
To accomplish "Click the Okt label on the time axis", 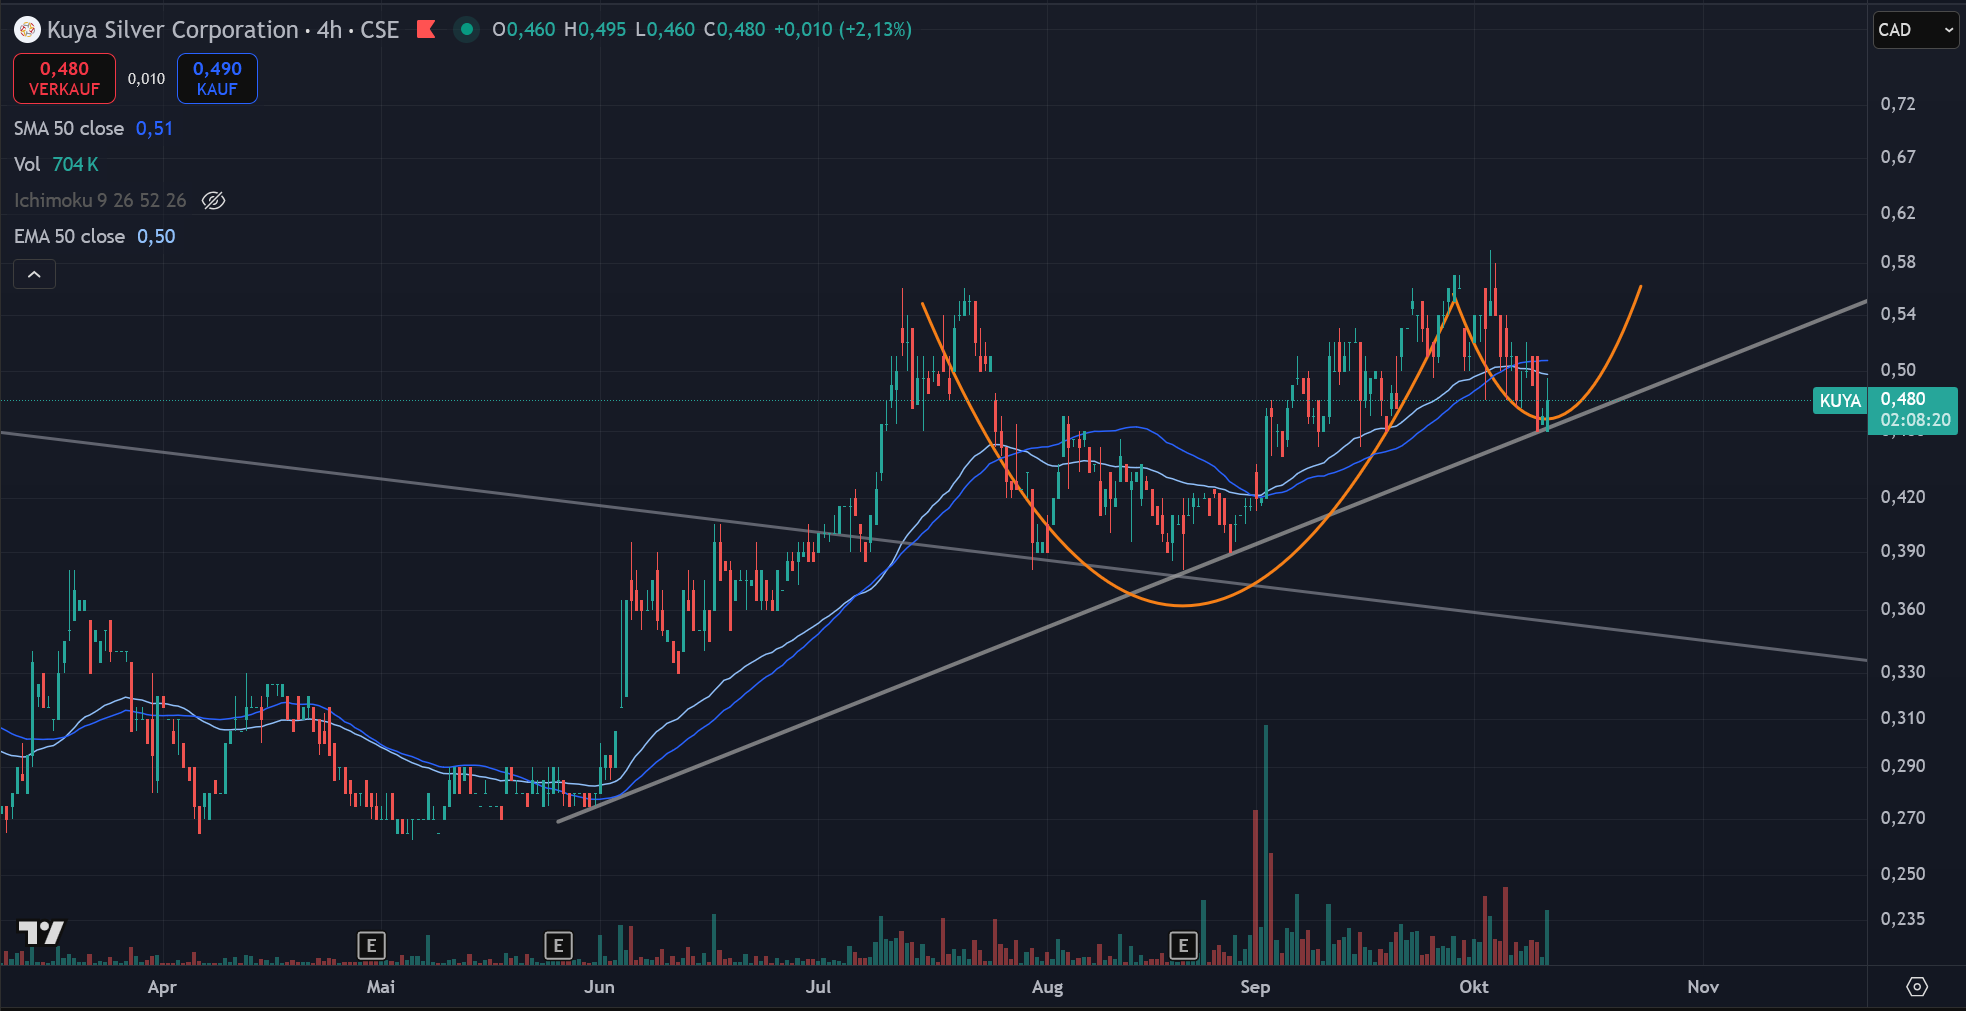I will [1474, 987].
